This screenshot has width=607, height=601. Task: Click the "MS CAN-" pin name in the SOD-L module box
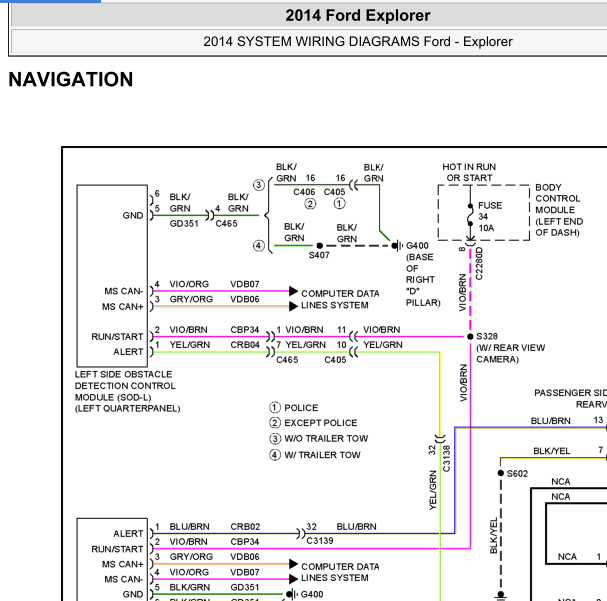coord(123,291)
